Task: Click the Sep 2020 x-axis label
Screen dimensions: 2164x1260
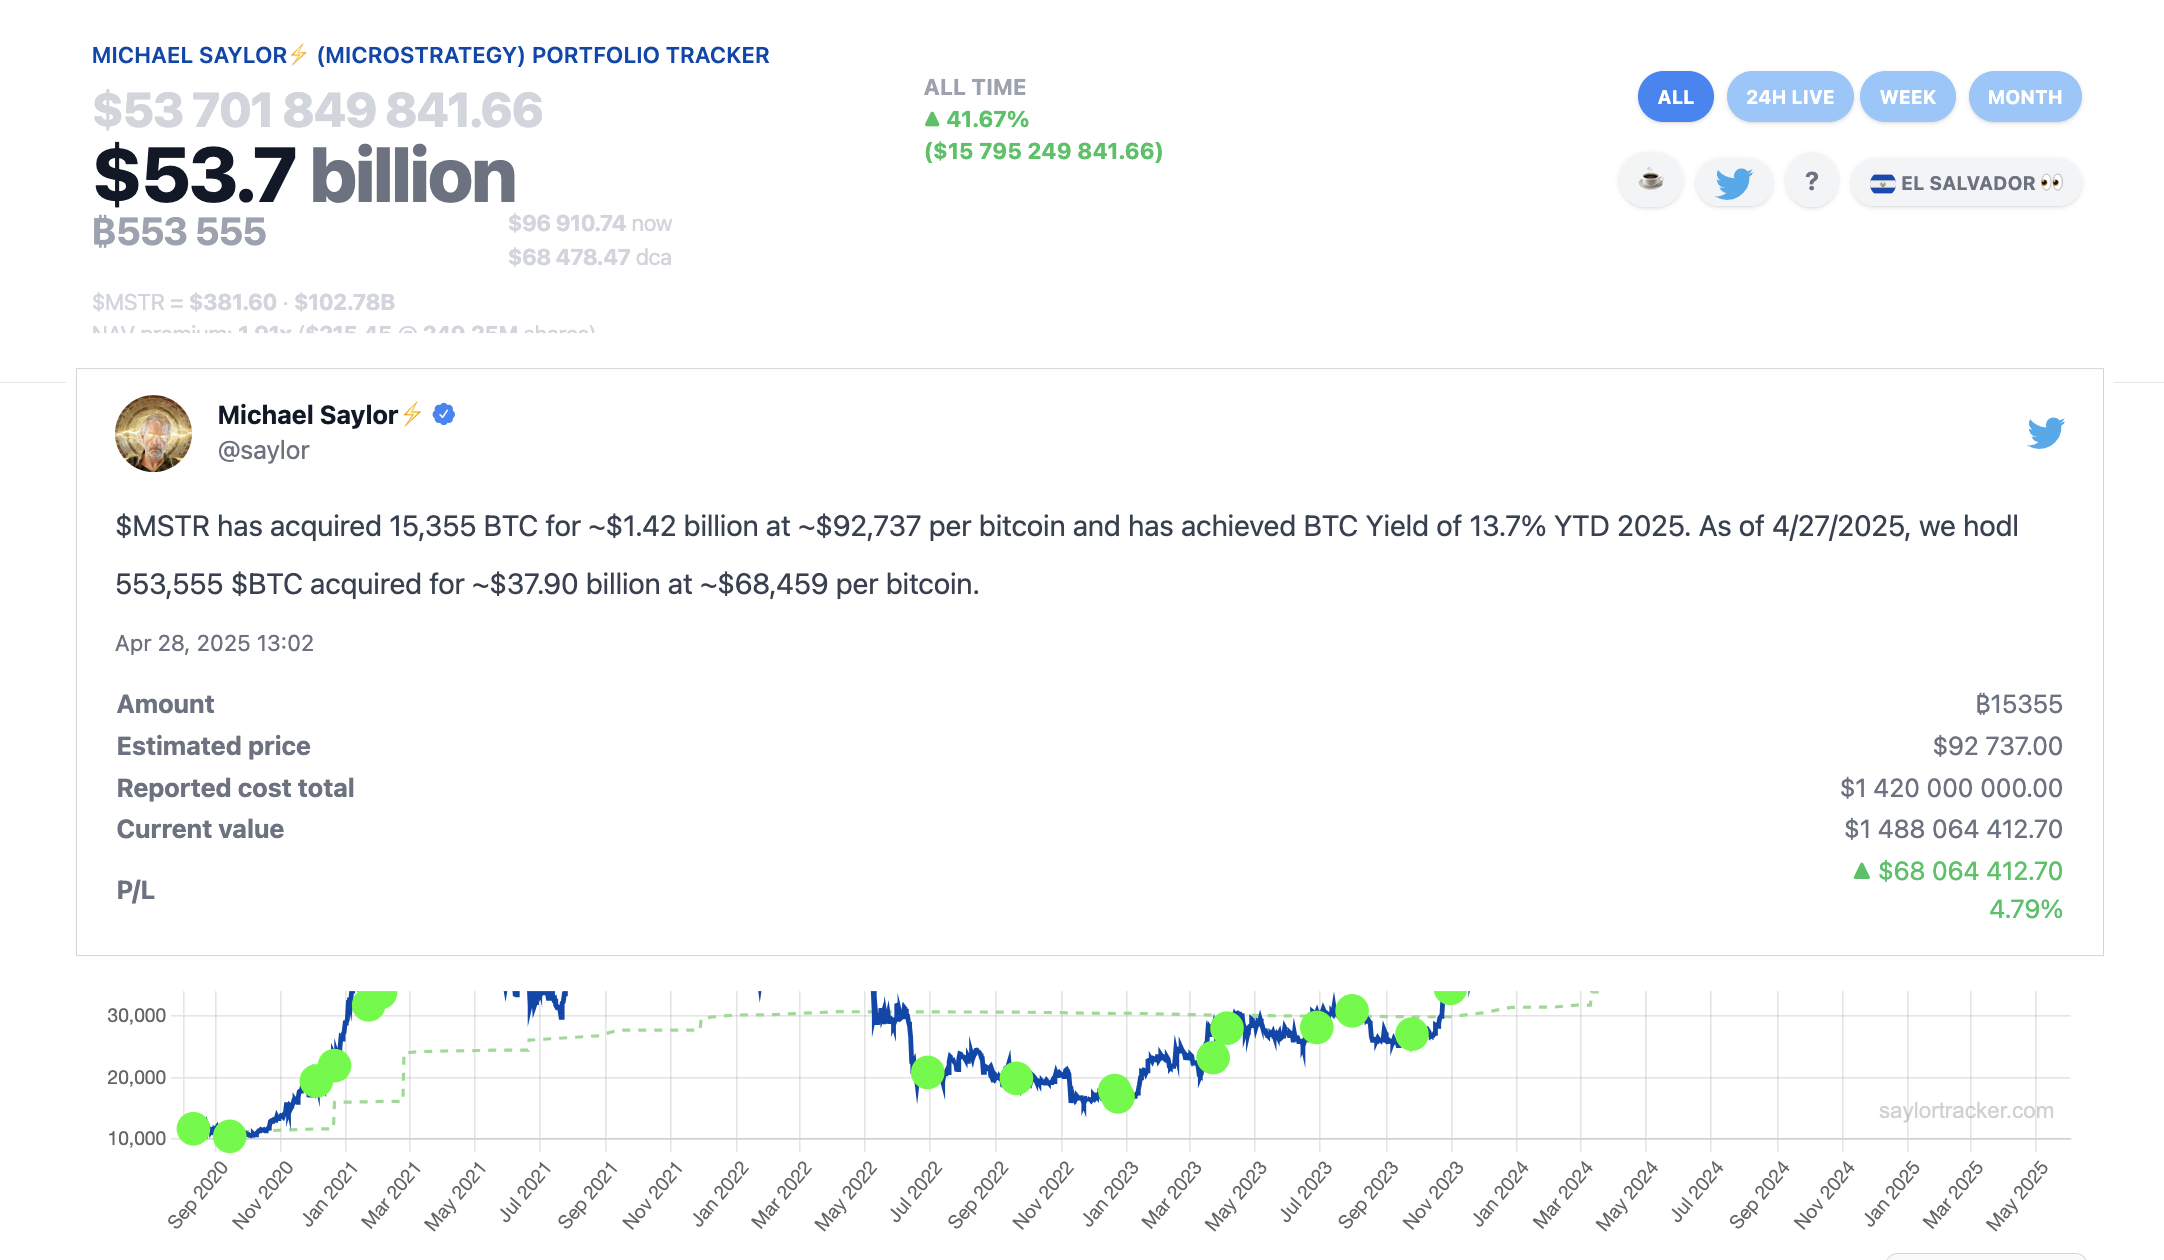Action: 198,1195
